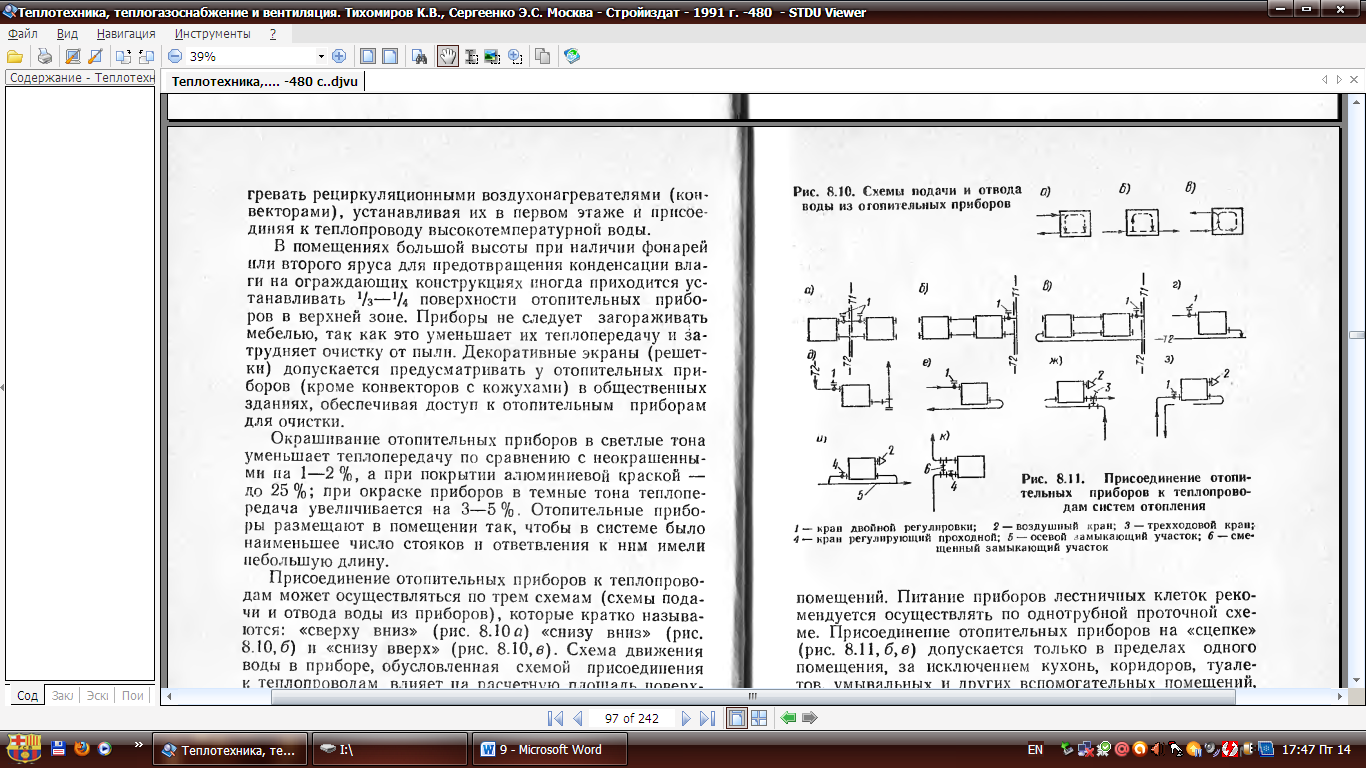Screen dimensions: 1366x768
Task: Switch to the Зак bookmarks sidebar tab
Action: [62, 695]
